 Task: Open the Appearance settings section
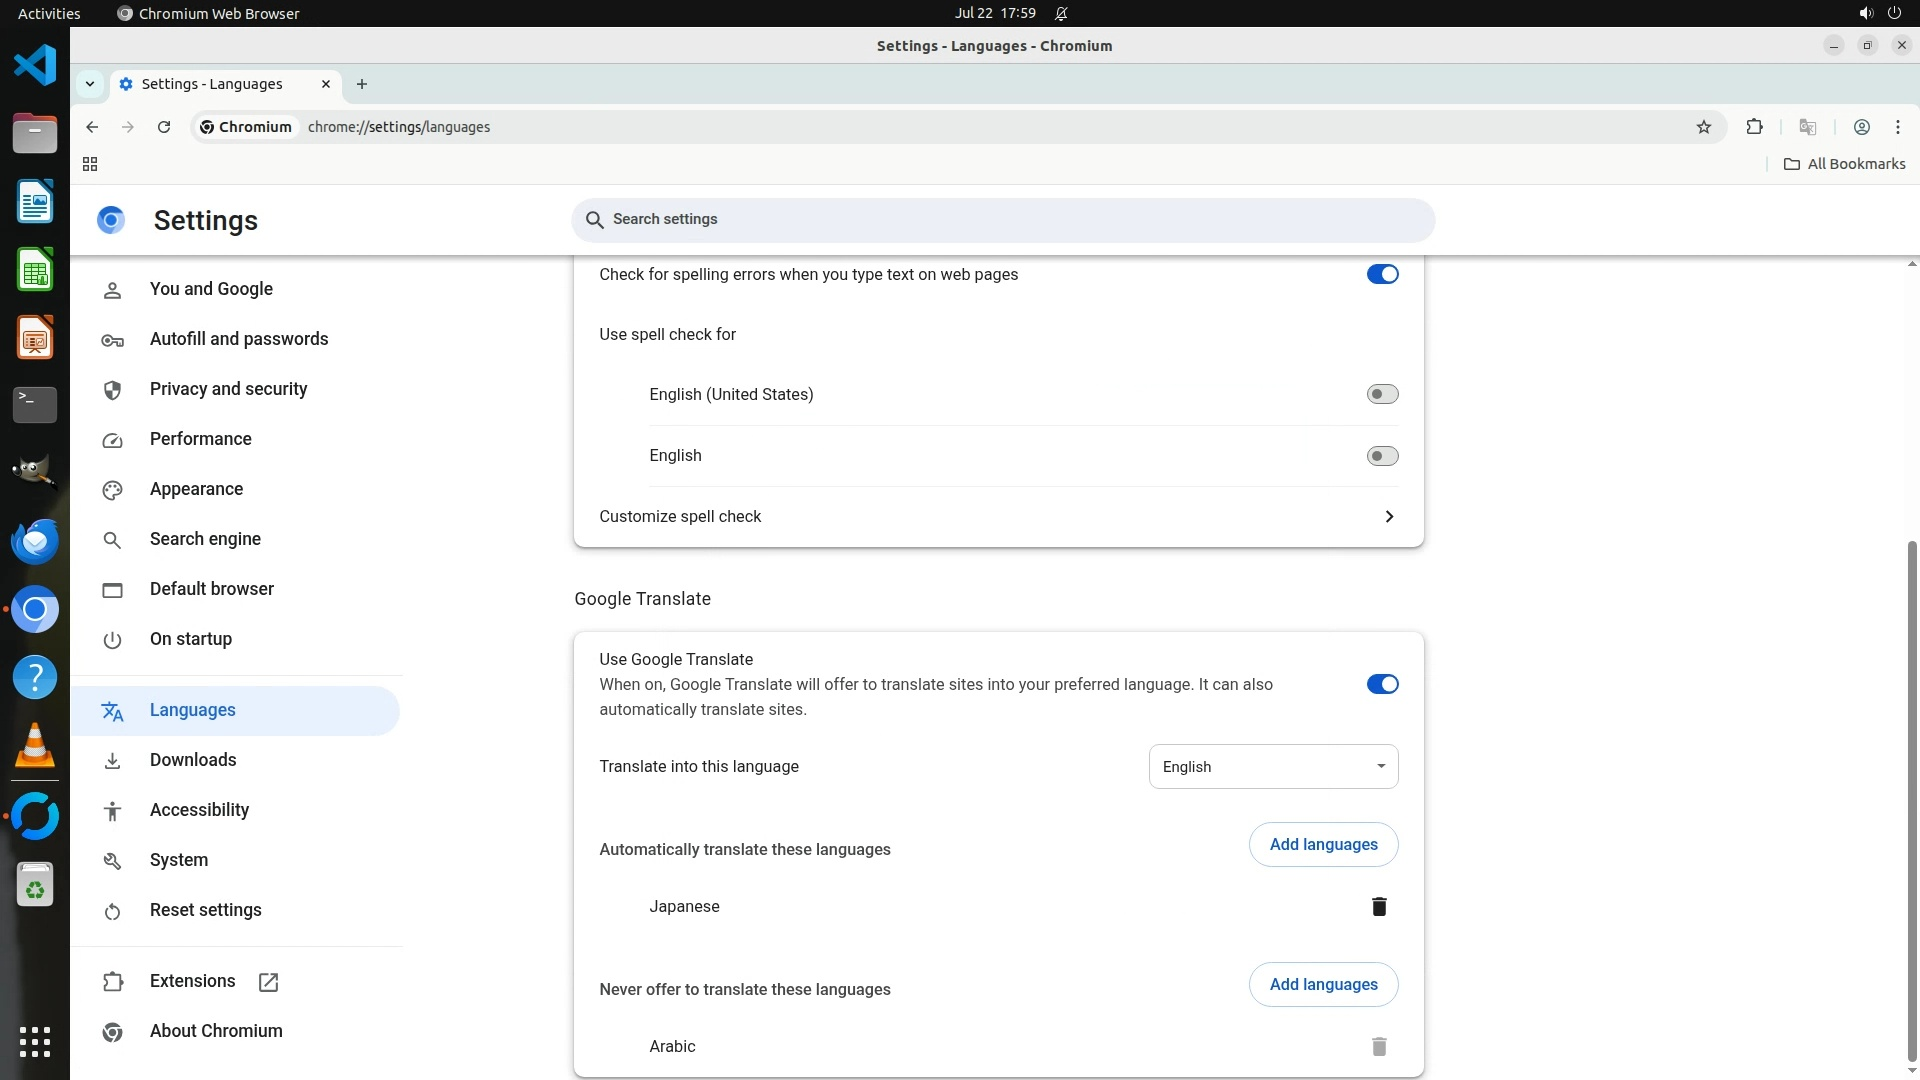tap(196, 489)
